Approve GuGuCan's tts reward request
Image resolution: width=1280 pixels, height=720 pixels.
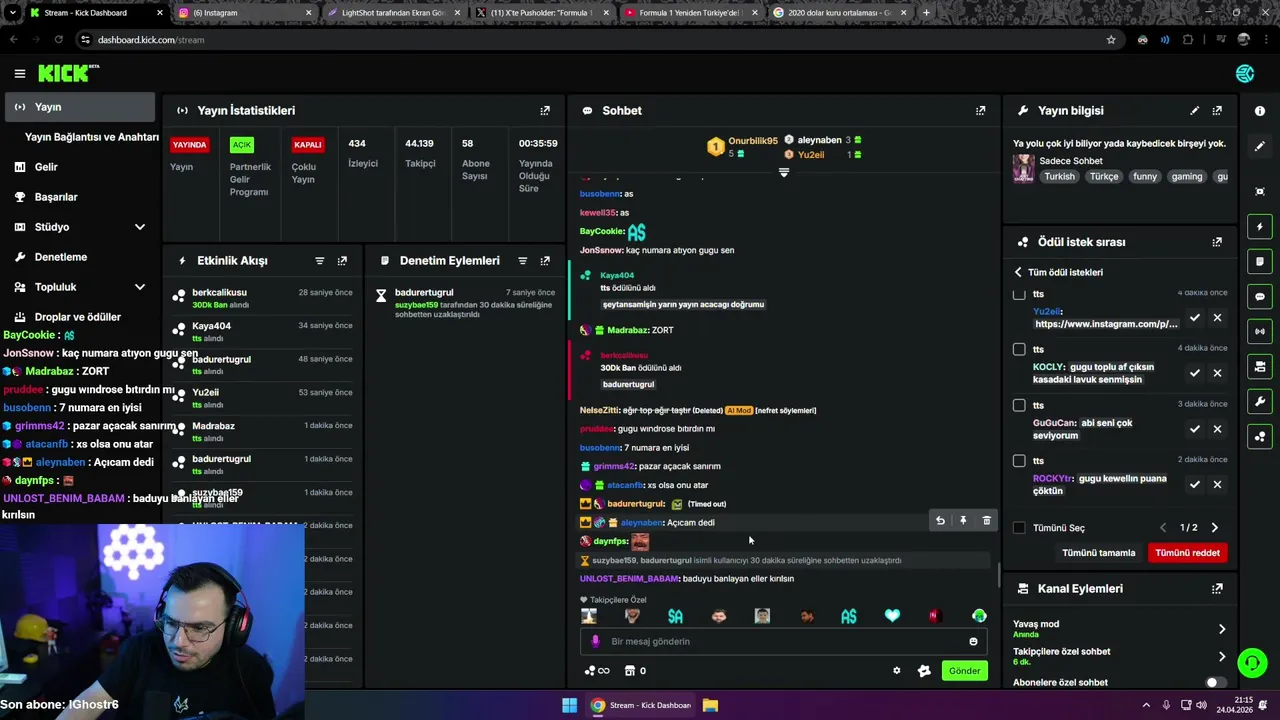pyautogui.click(x=1194, y=429)
